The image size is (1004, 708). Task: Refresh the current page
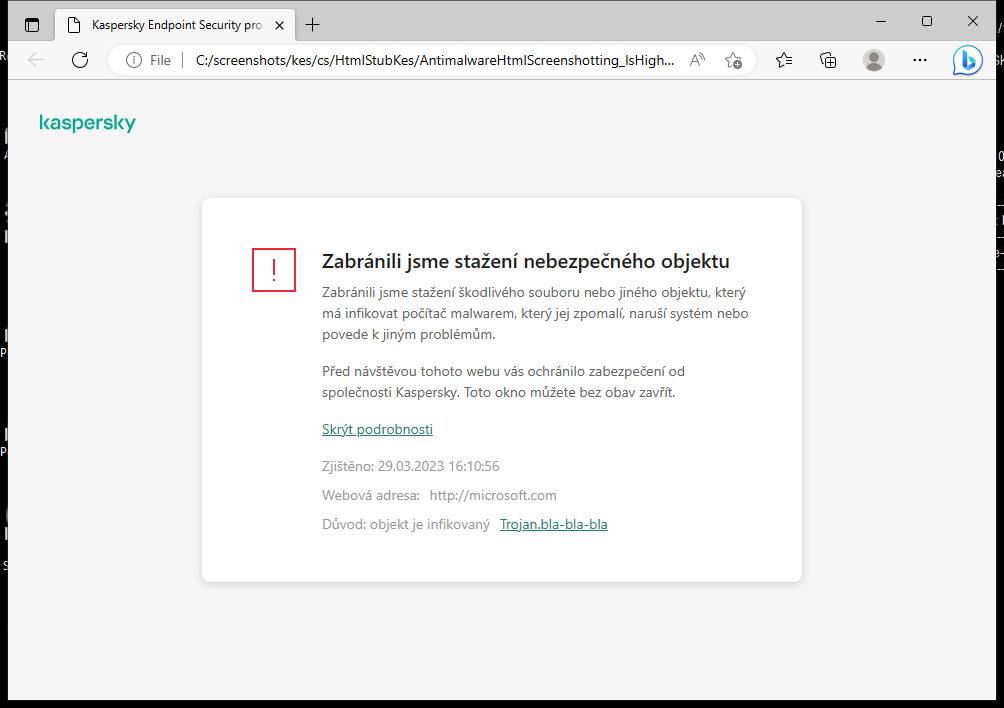coord(80,60)
